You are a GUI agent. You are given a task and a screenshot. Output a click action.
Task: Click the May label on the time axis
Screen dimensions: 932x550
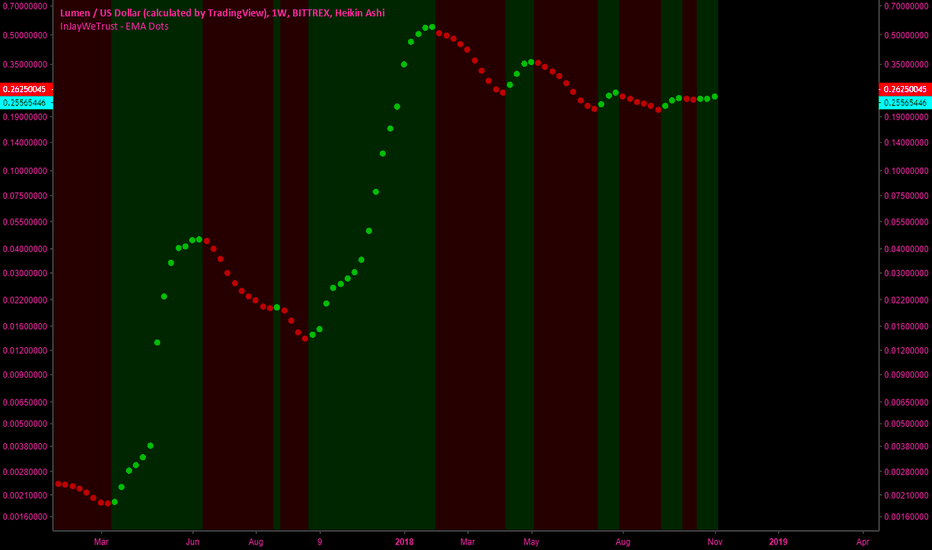coord(531,542)
